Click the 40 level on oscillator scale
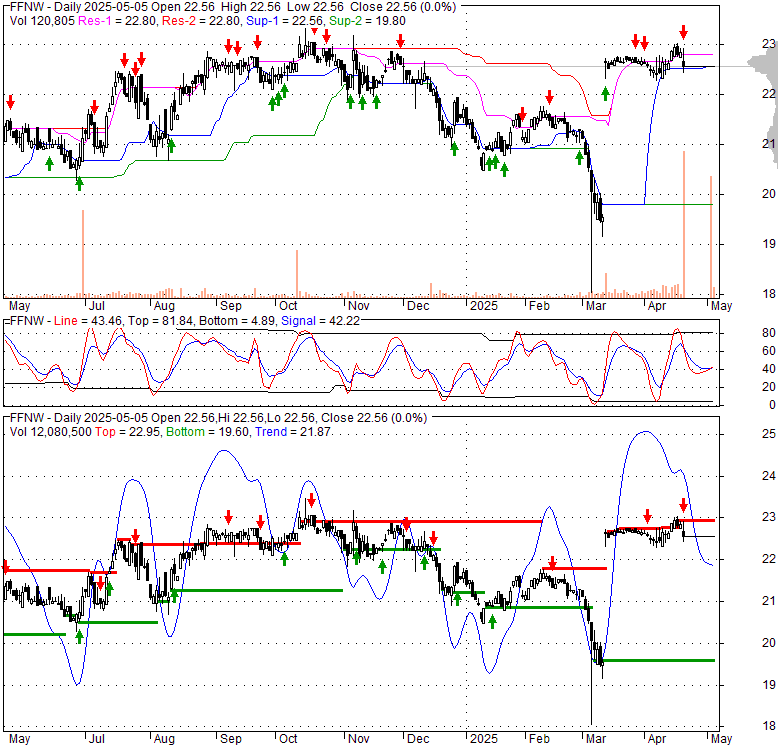The image size is (780, 745). 769,369
